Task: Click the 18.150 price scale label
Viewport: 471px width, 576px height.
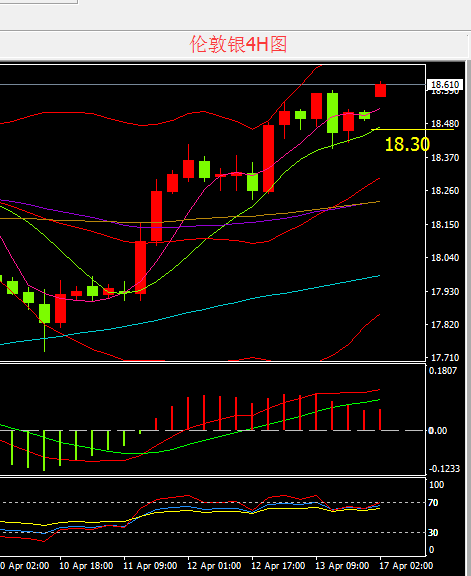Action: click(x=445, y=224)
